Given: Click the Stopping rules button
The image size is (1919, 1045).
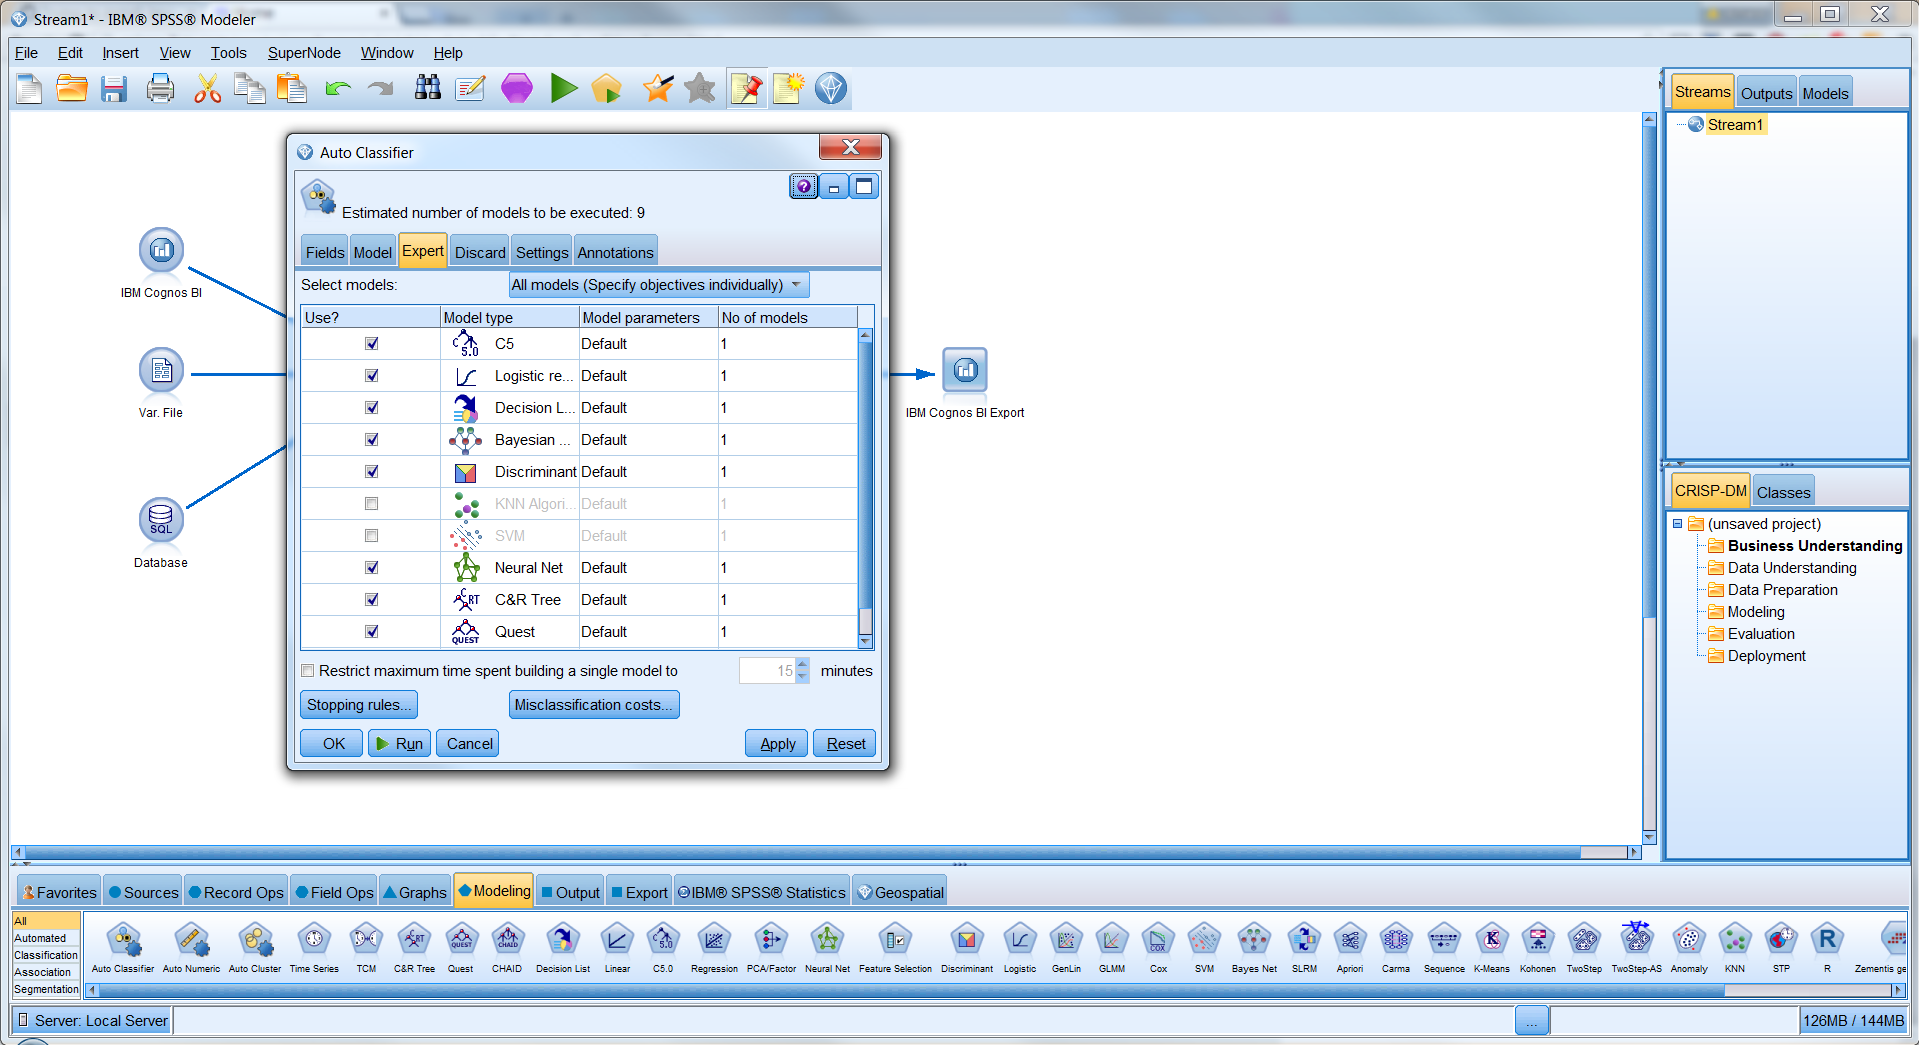Looking at the screenshot, I should click(x=359, y=705).
